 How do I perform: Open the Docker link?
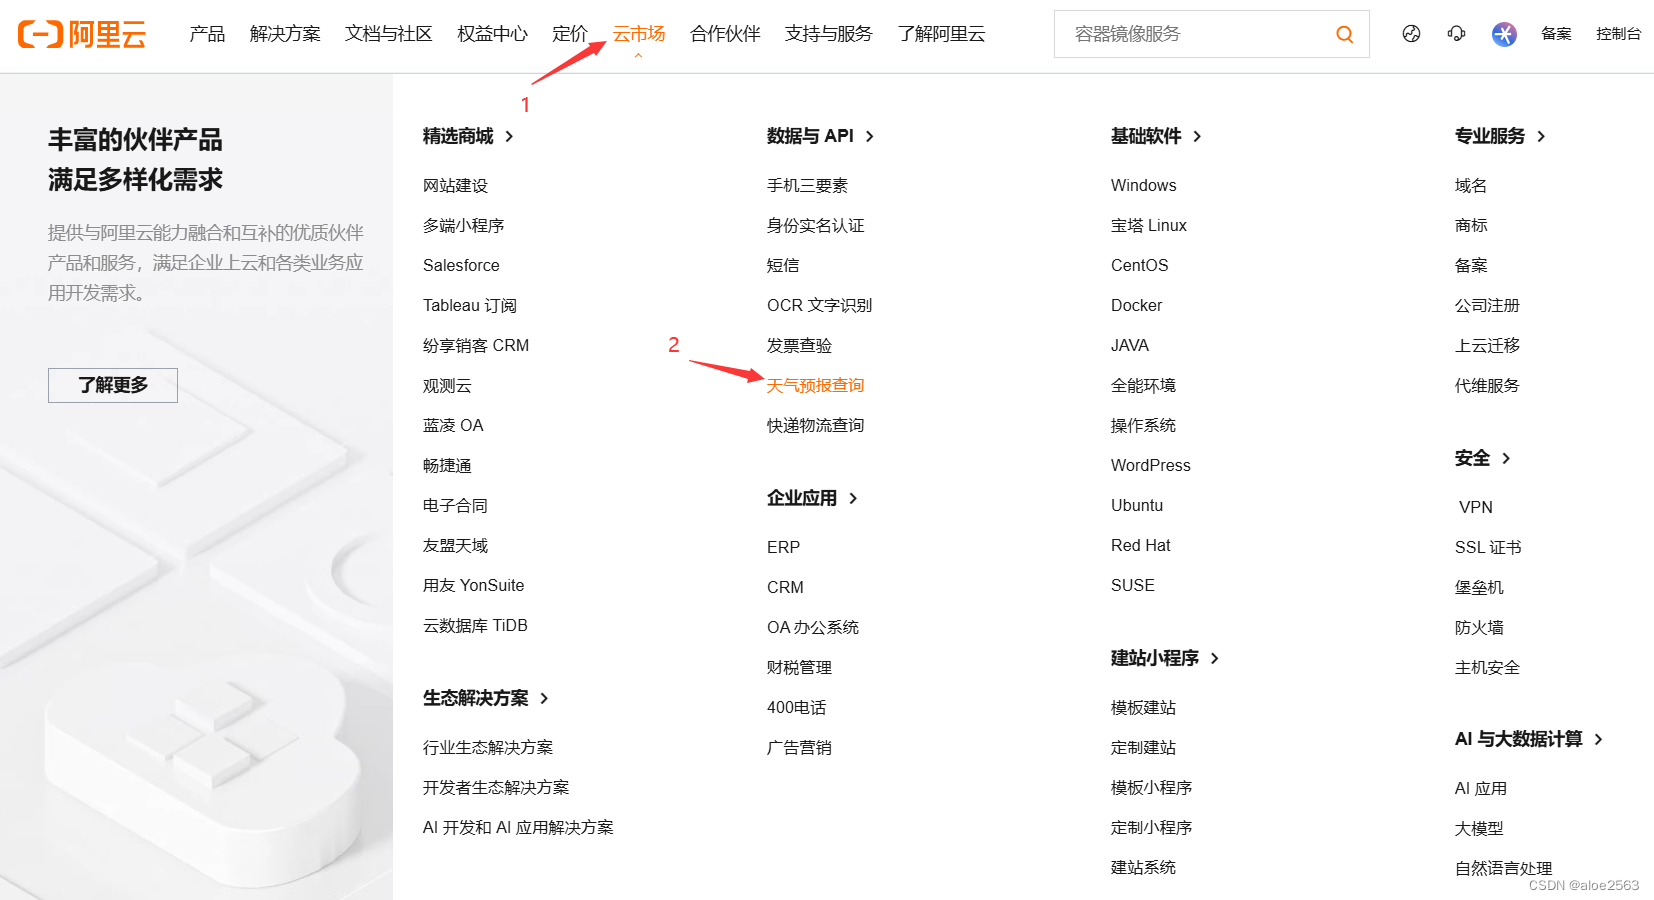pyautogui.click(x=1136, y=305)
